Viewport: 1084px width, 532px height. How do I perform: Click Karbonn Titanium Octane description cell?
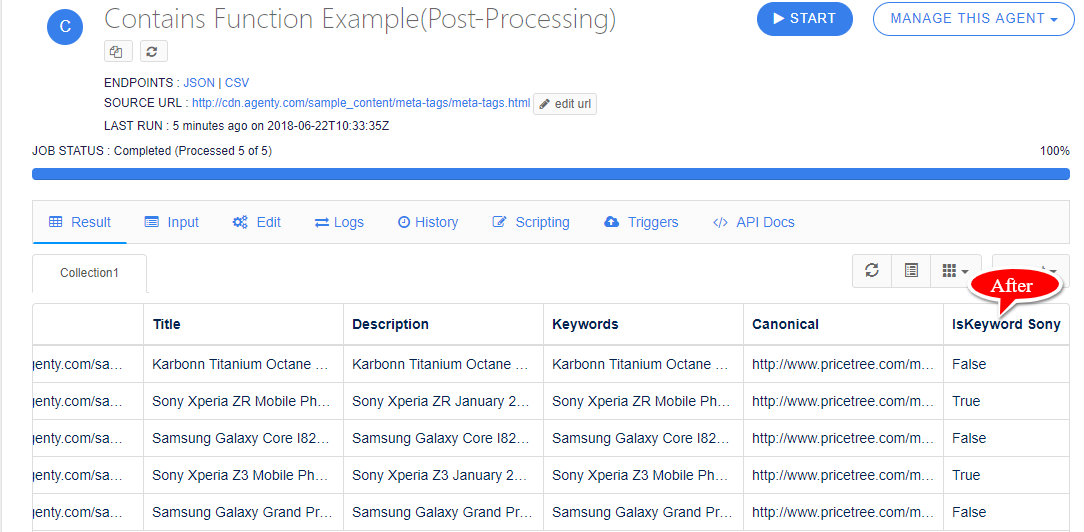click(x=443, y=364)
